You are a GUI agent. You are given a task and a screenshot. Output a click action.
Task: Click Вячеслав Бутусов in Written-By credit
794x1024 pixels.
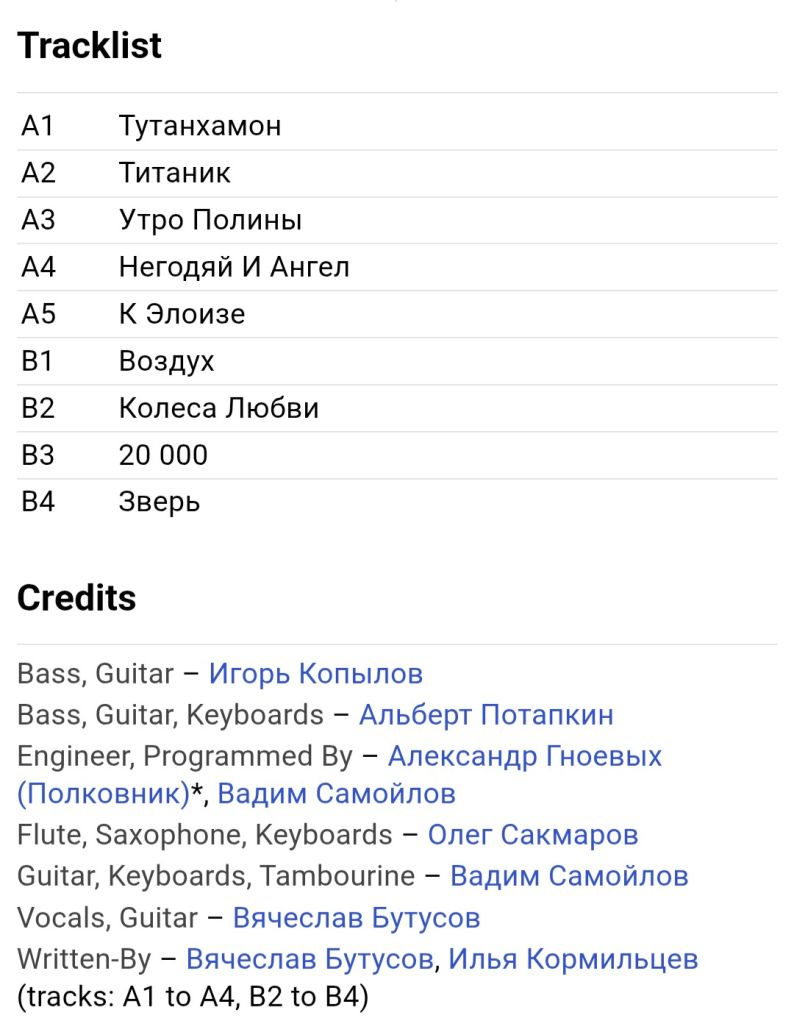tap(310, 959)
